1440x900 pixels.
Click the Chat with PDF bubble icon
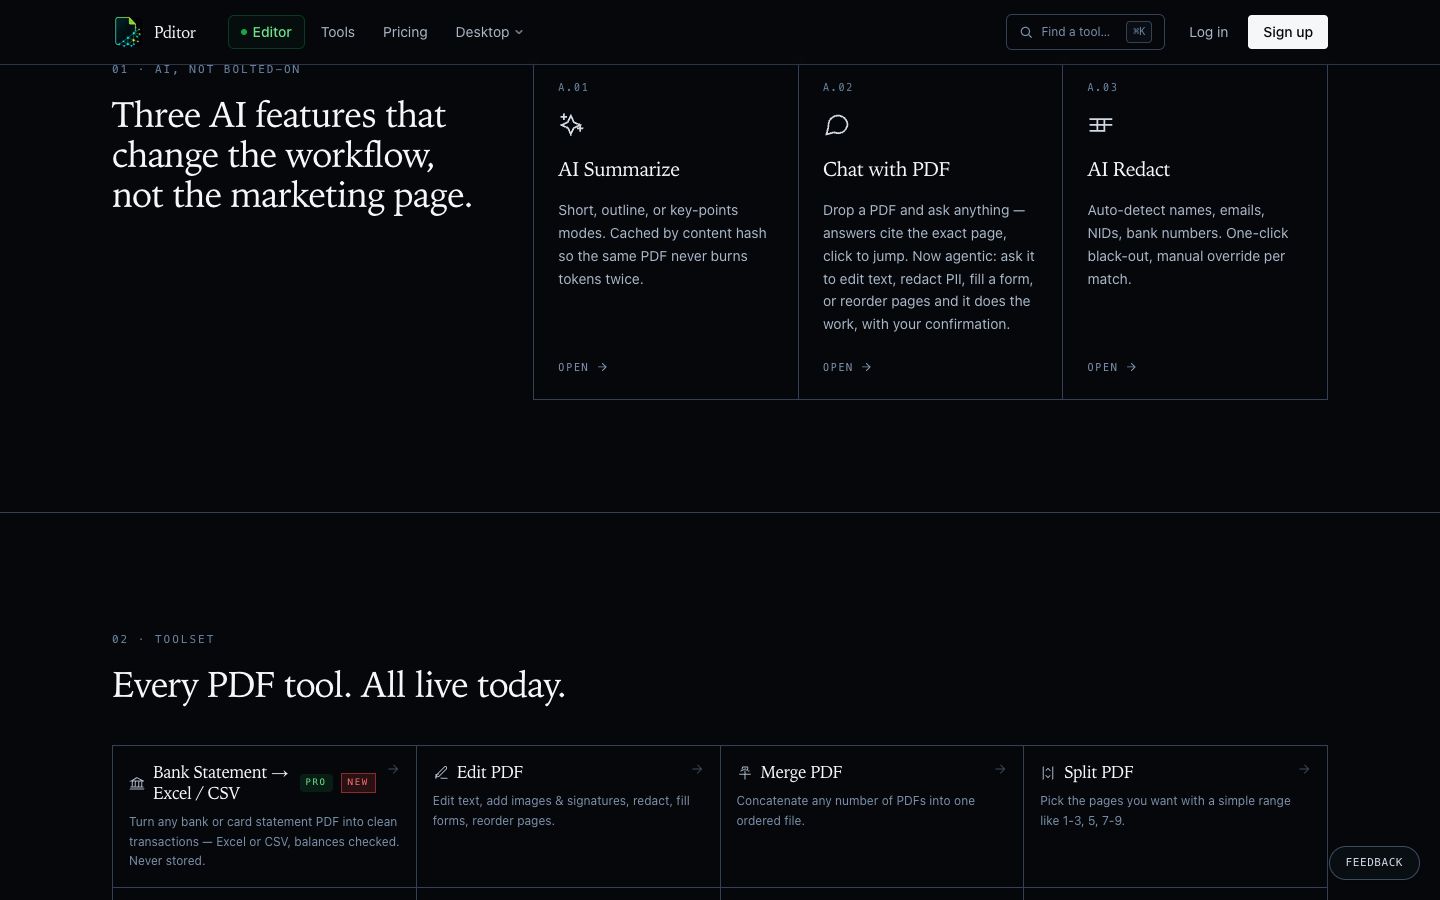(836, 125)
